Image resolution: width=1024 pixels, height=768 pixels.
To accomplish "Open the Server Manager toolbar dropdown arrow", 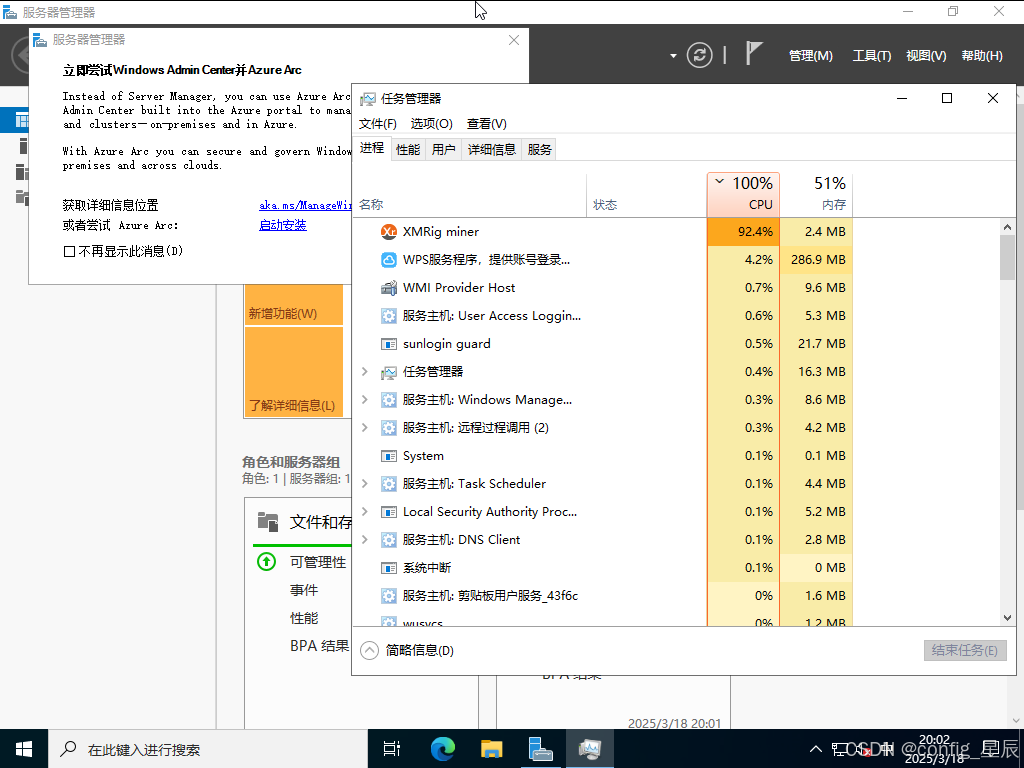I will coord(673,56).
